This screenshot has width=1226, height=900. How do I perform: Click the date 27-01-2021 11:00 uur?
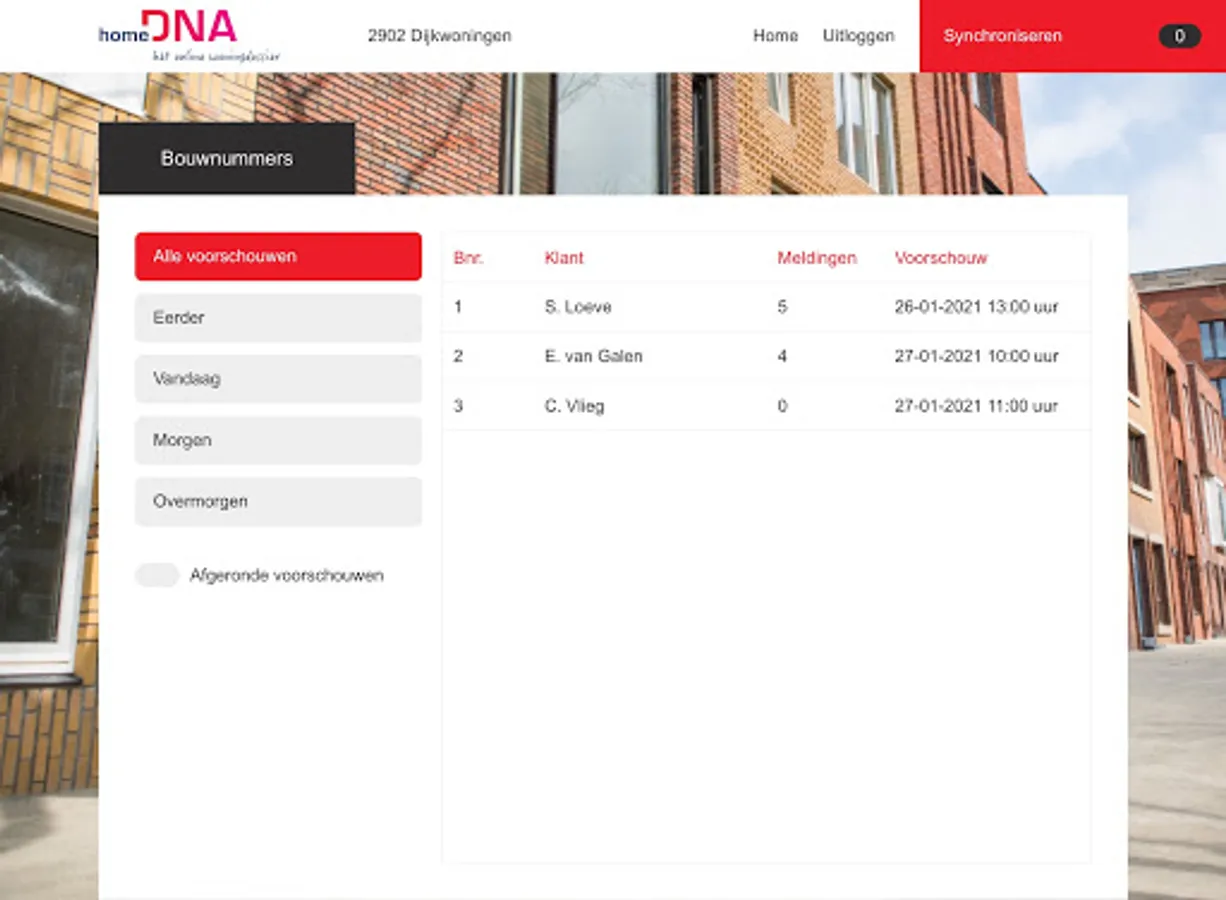click(976, 406)
